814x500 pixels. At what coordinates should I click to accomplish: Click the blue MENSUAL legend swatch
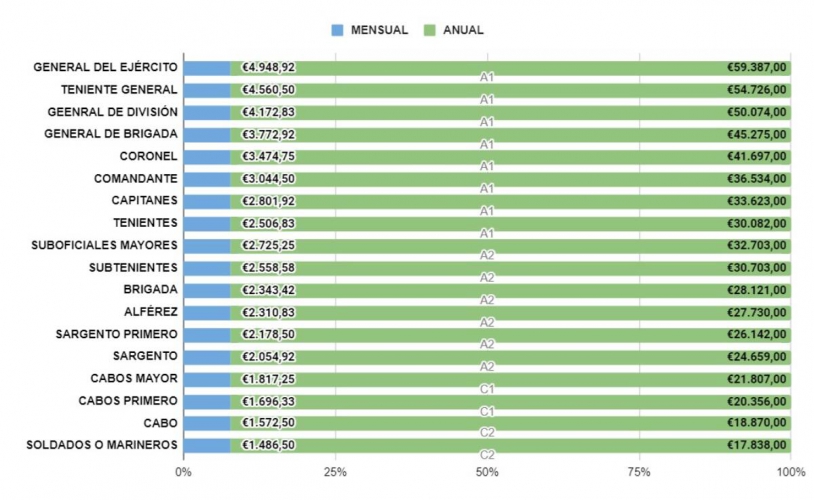[337, 30]
